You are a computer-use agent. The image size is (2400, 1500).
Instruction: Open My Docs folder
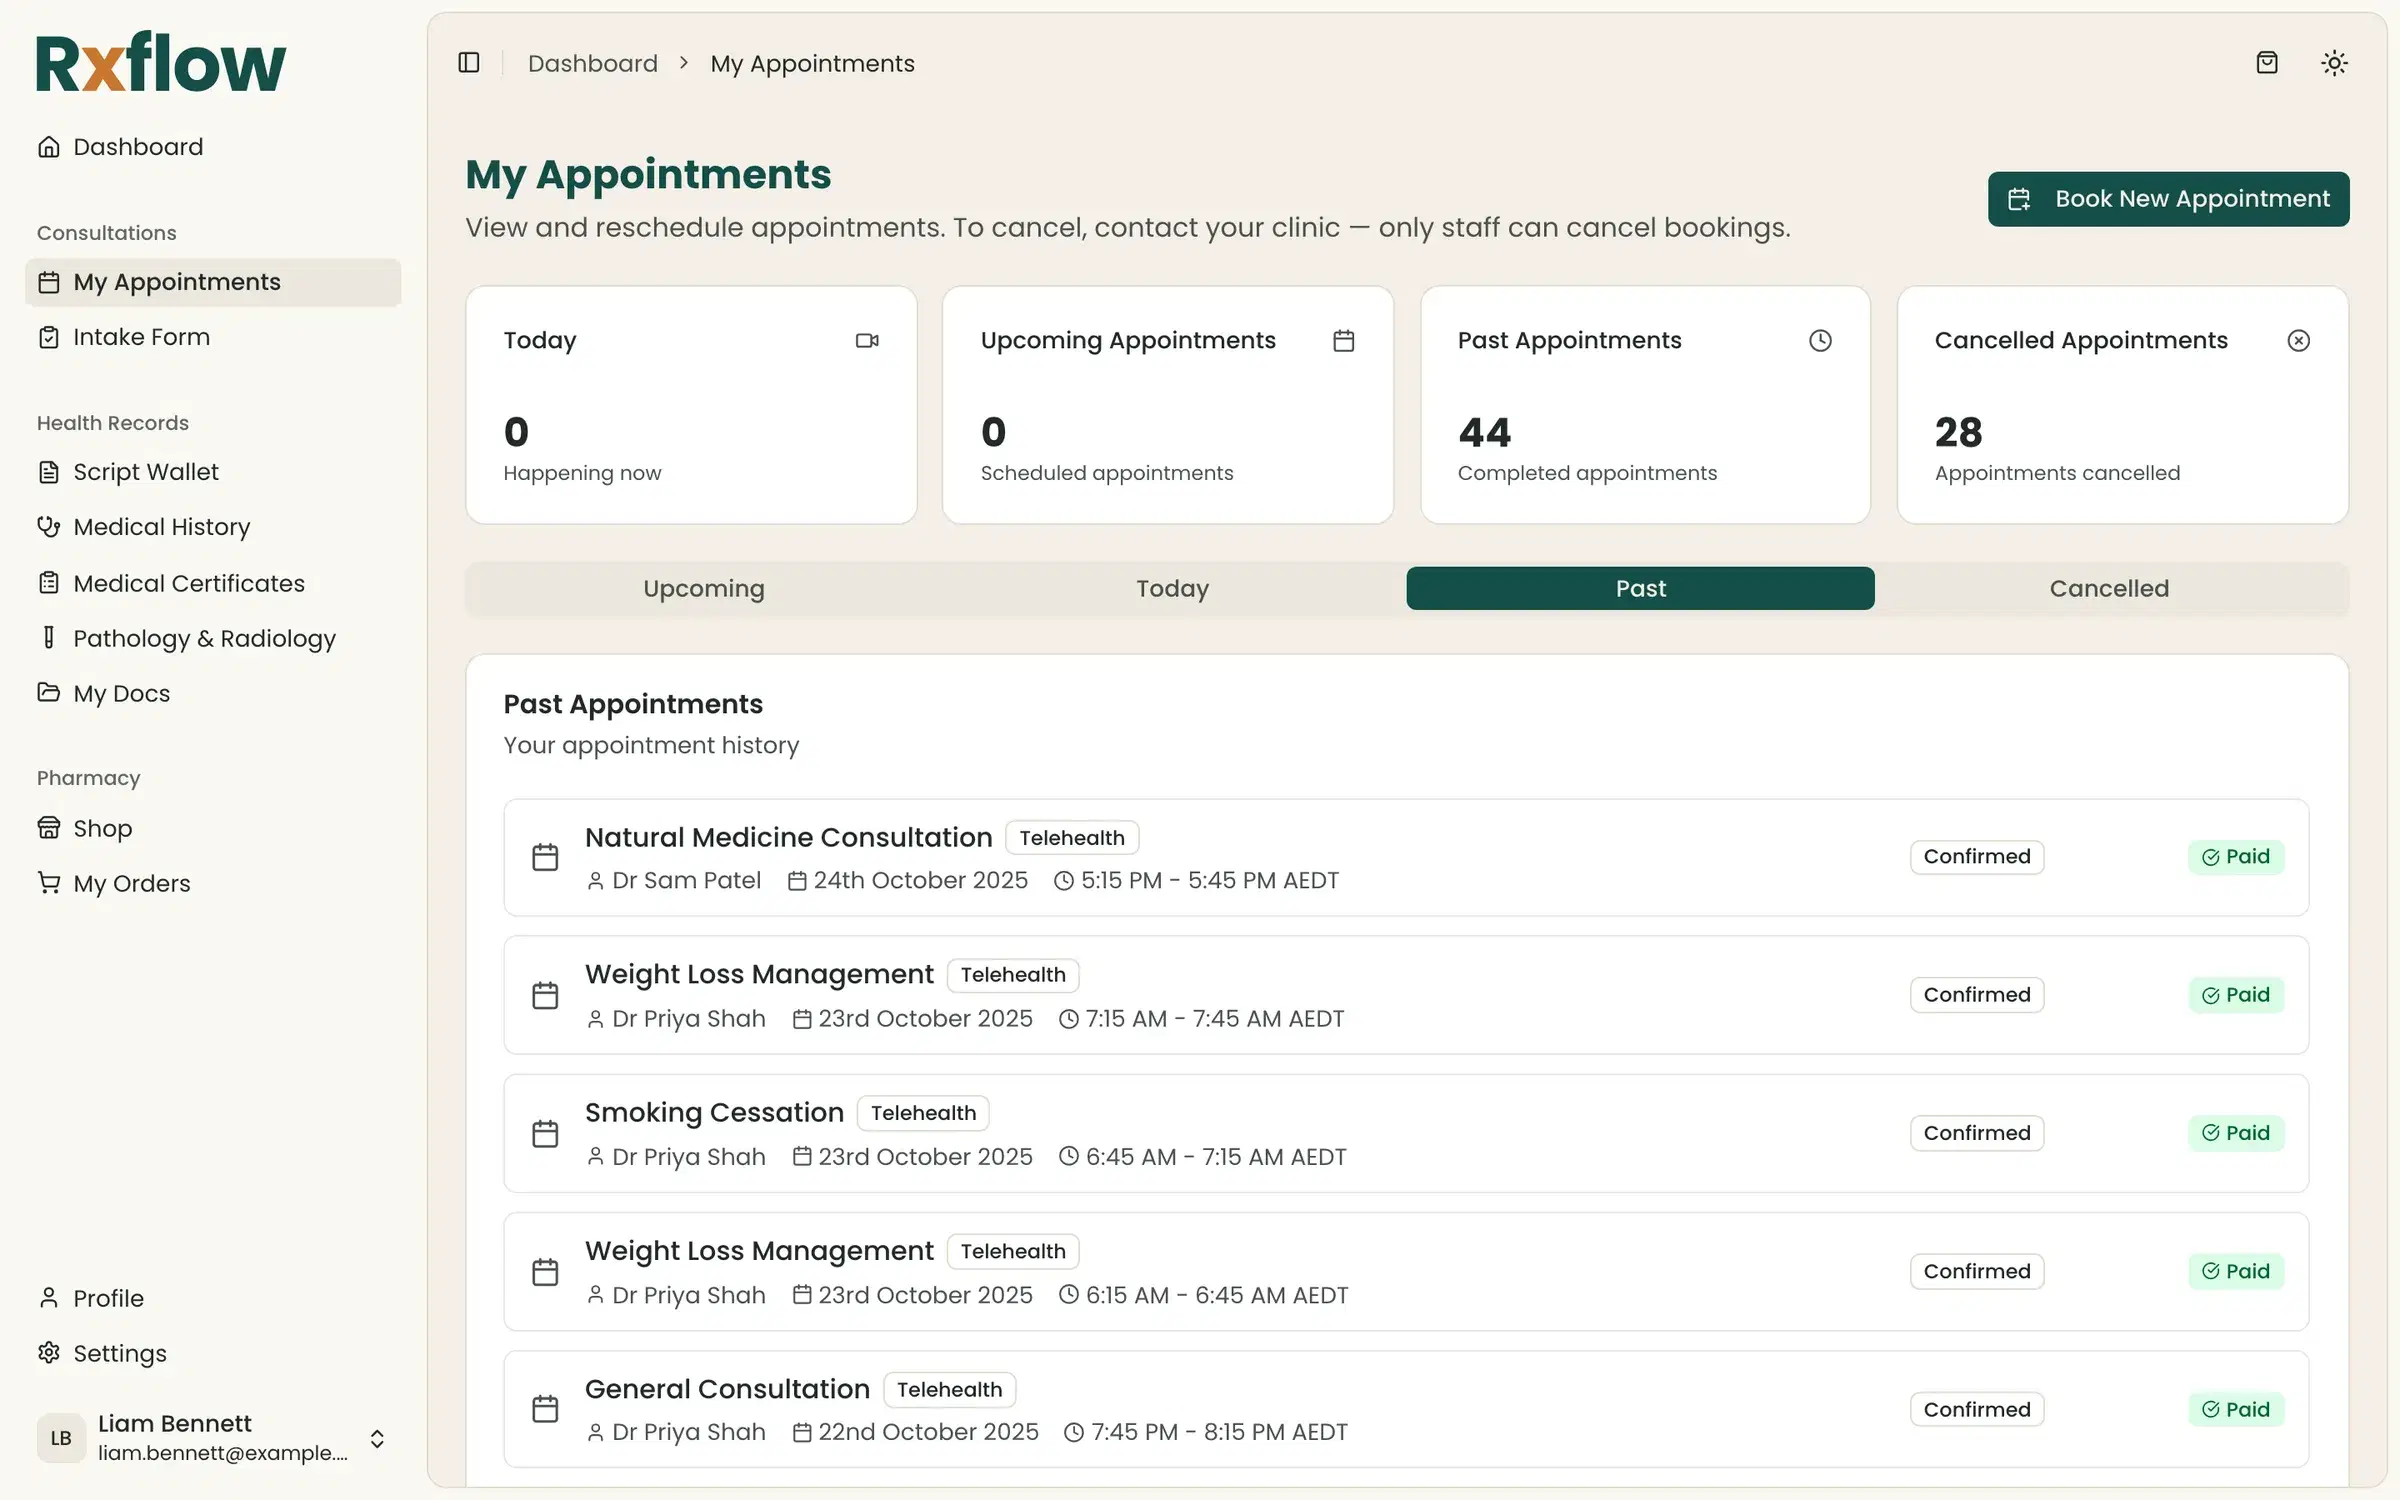[x=213, y=693]
